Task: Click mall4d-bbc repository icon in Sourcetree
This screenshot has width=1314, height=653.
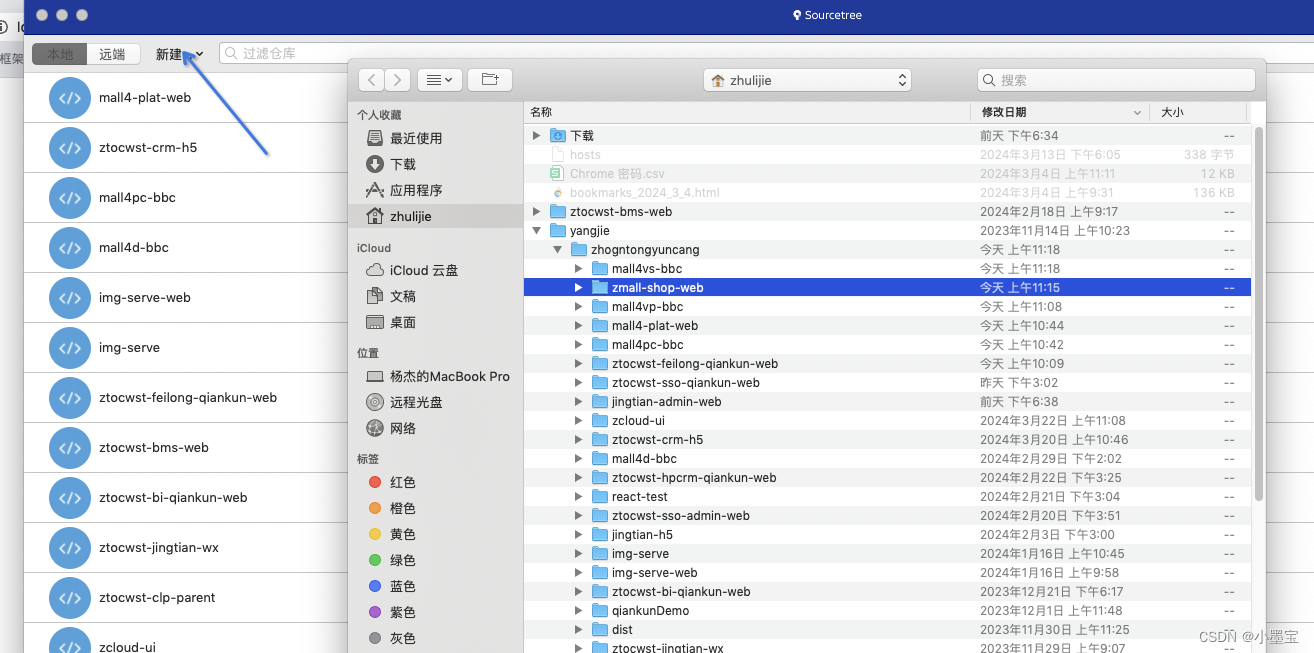Action: (x=69, y=248)
